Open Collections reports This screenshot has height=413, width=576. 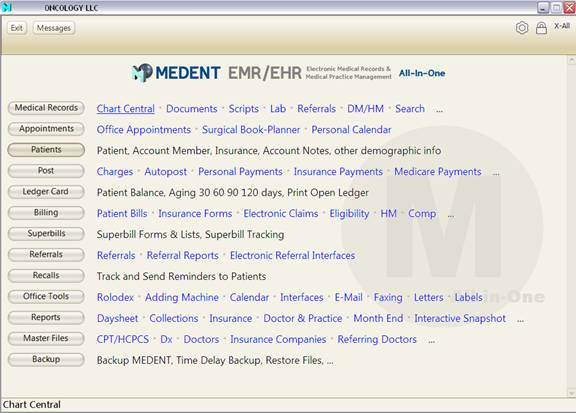click(x=173, y=318)
